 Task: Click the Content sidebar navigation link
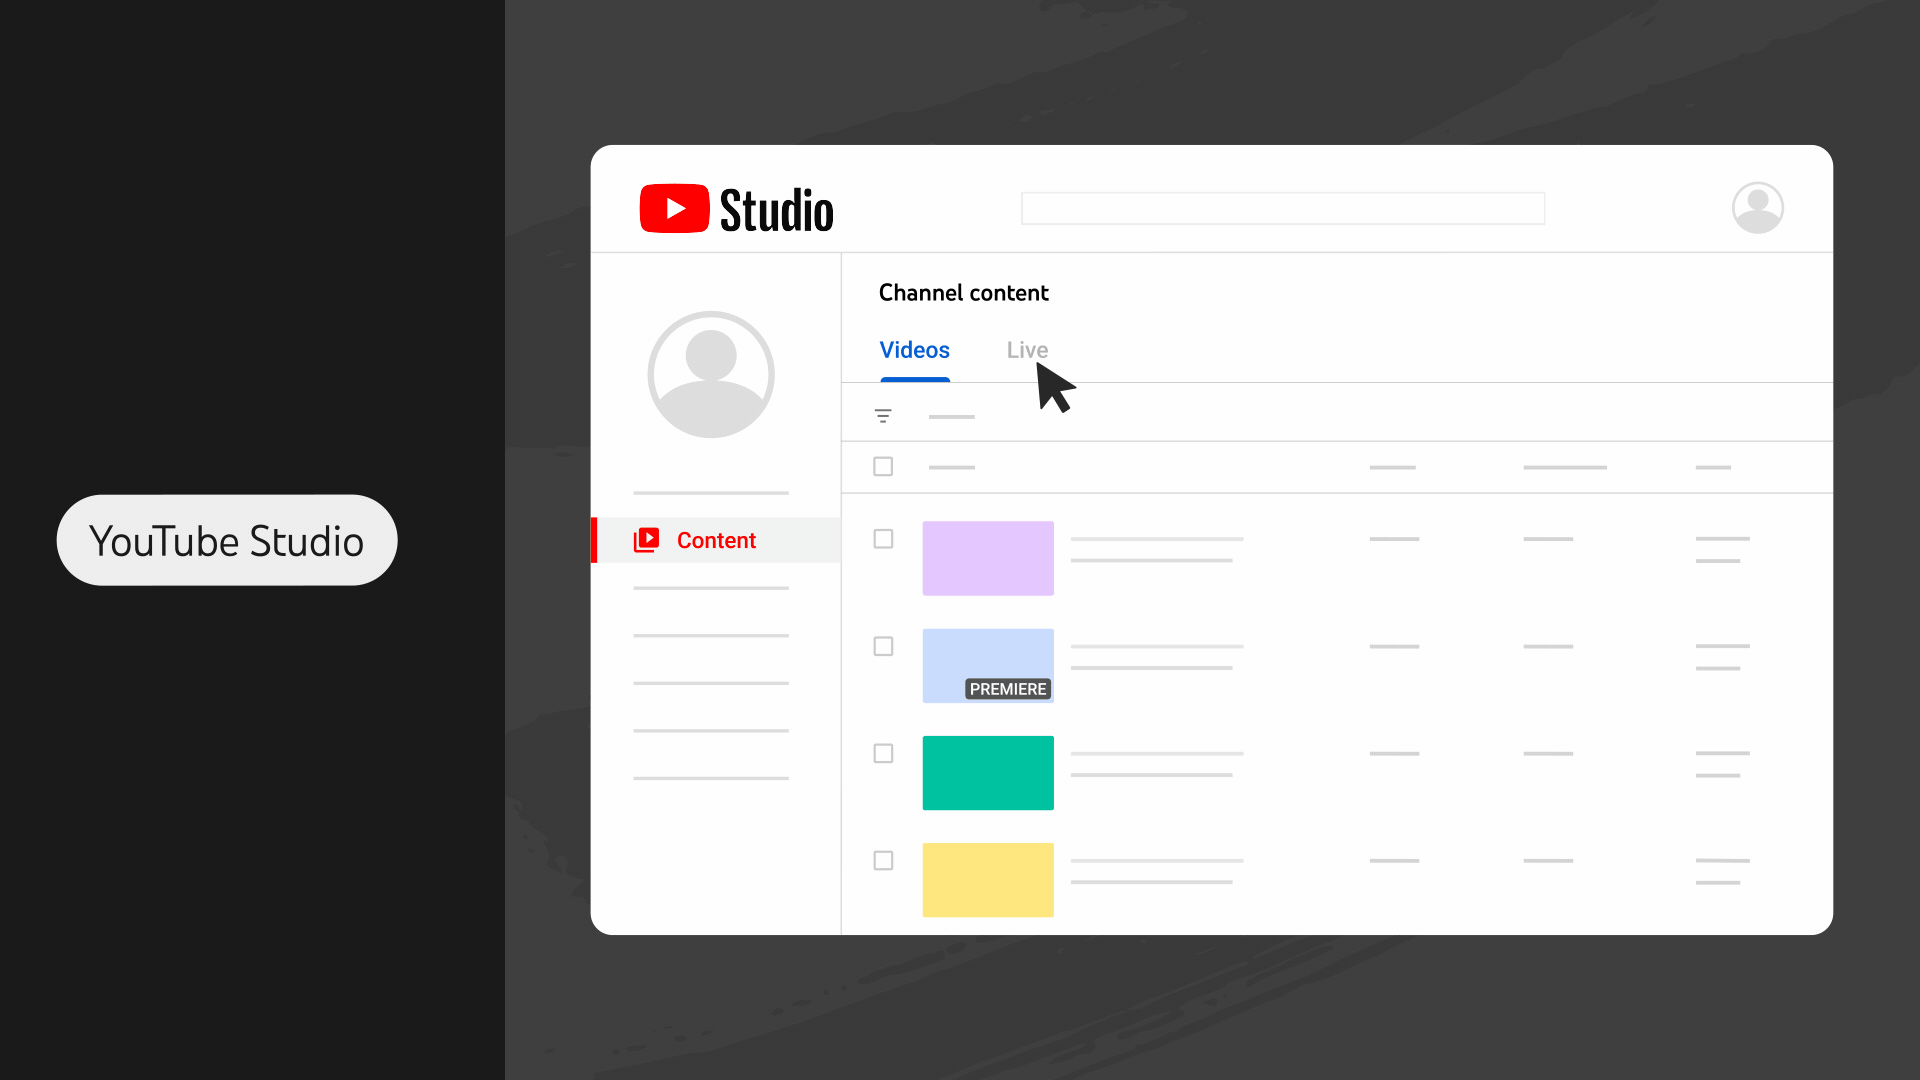click(716, 539)
